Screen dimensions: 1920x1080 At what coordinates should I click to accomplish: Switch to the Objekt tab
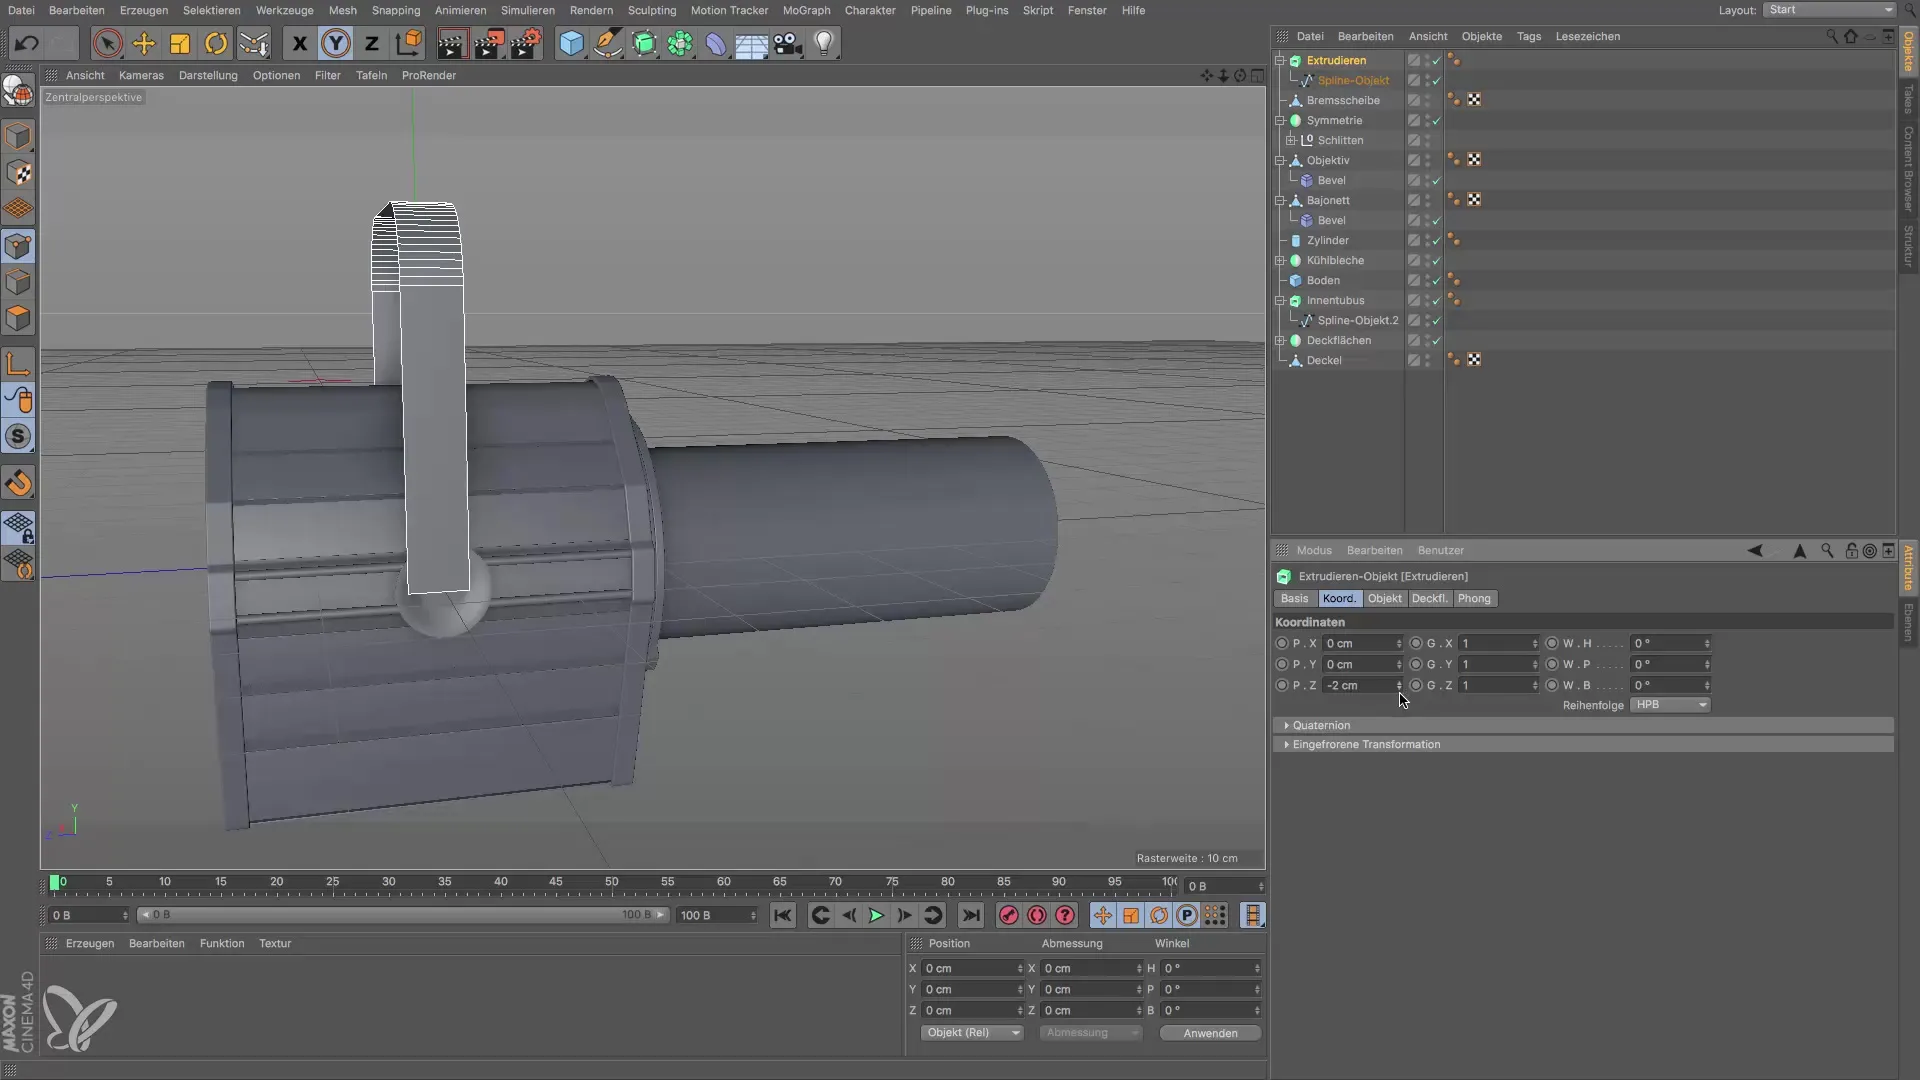pyautogui.click(x=1385, y=598)
